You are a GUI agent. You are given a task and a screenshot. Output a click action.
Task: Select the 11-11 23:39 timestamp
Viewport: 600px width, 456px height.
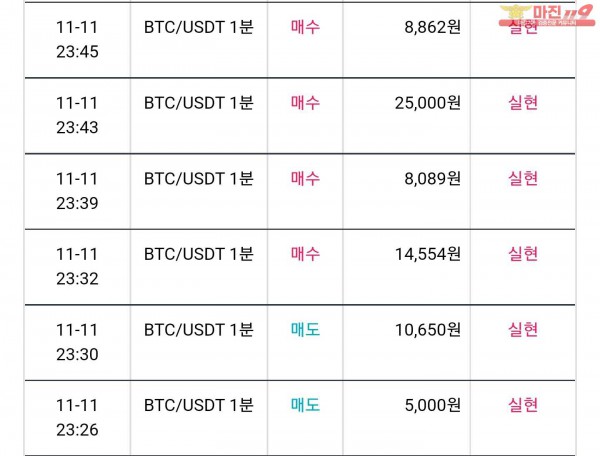pyautogui.click(x=77, y=191)
